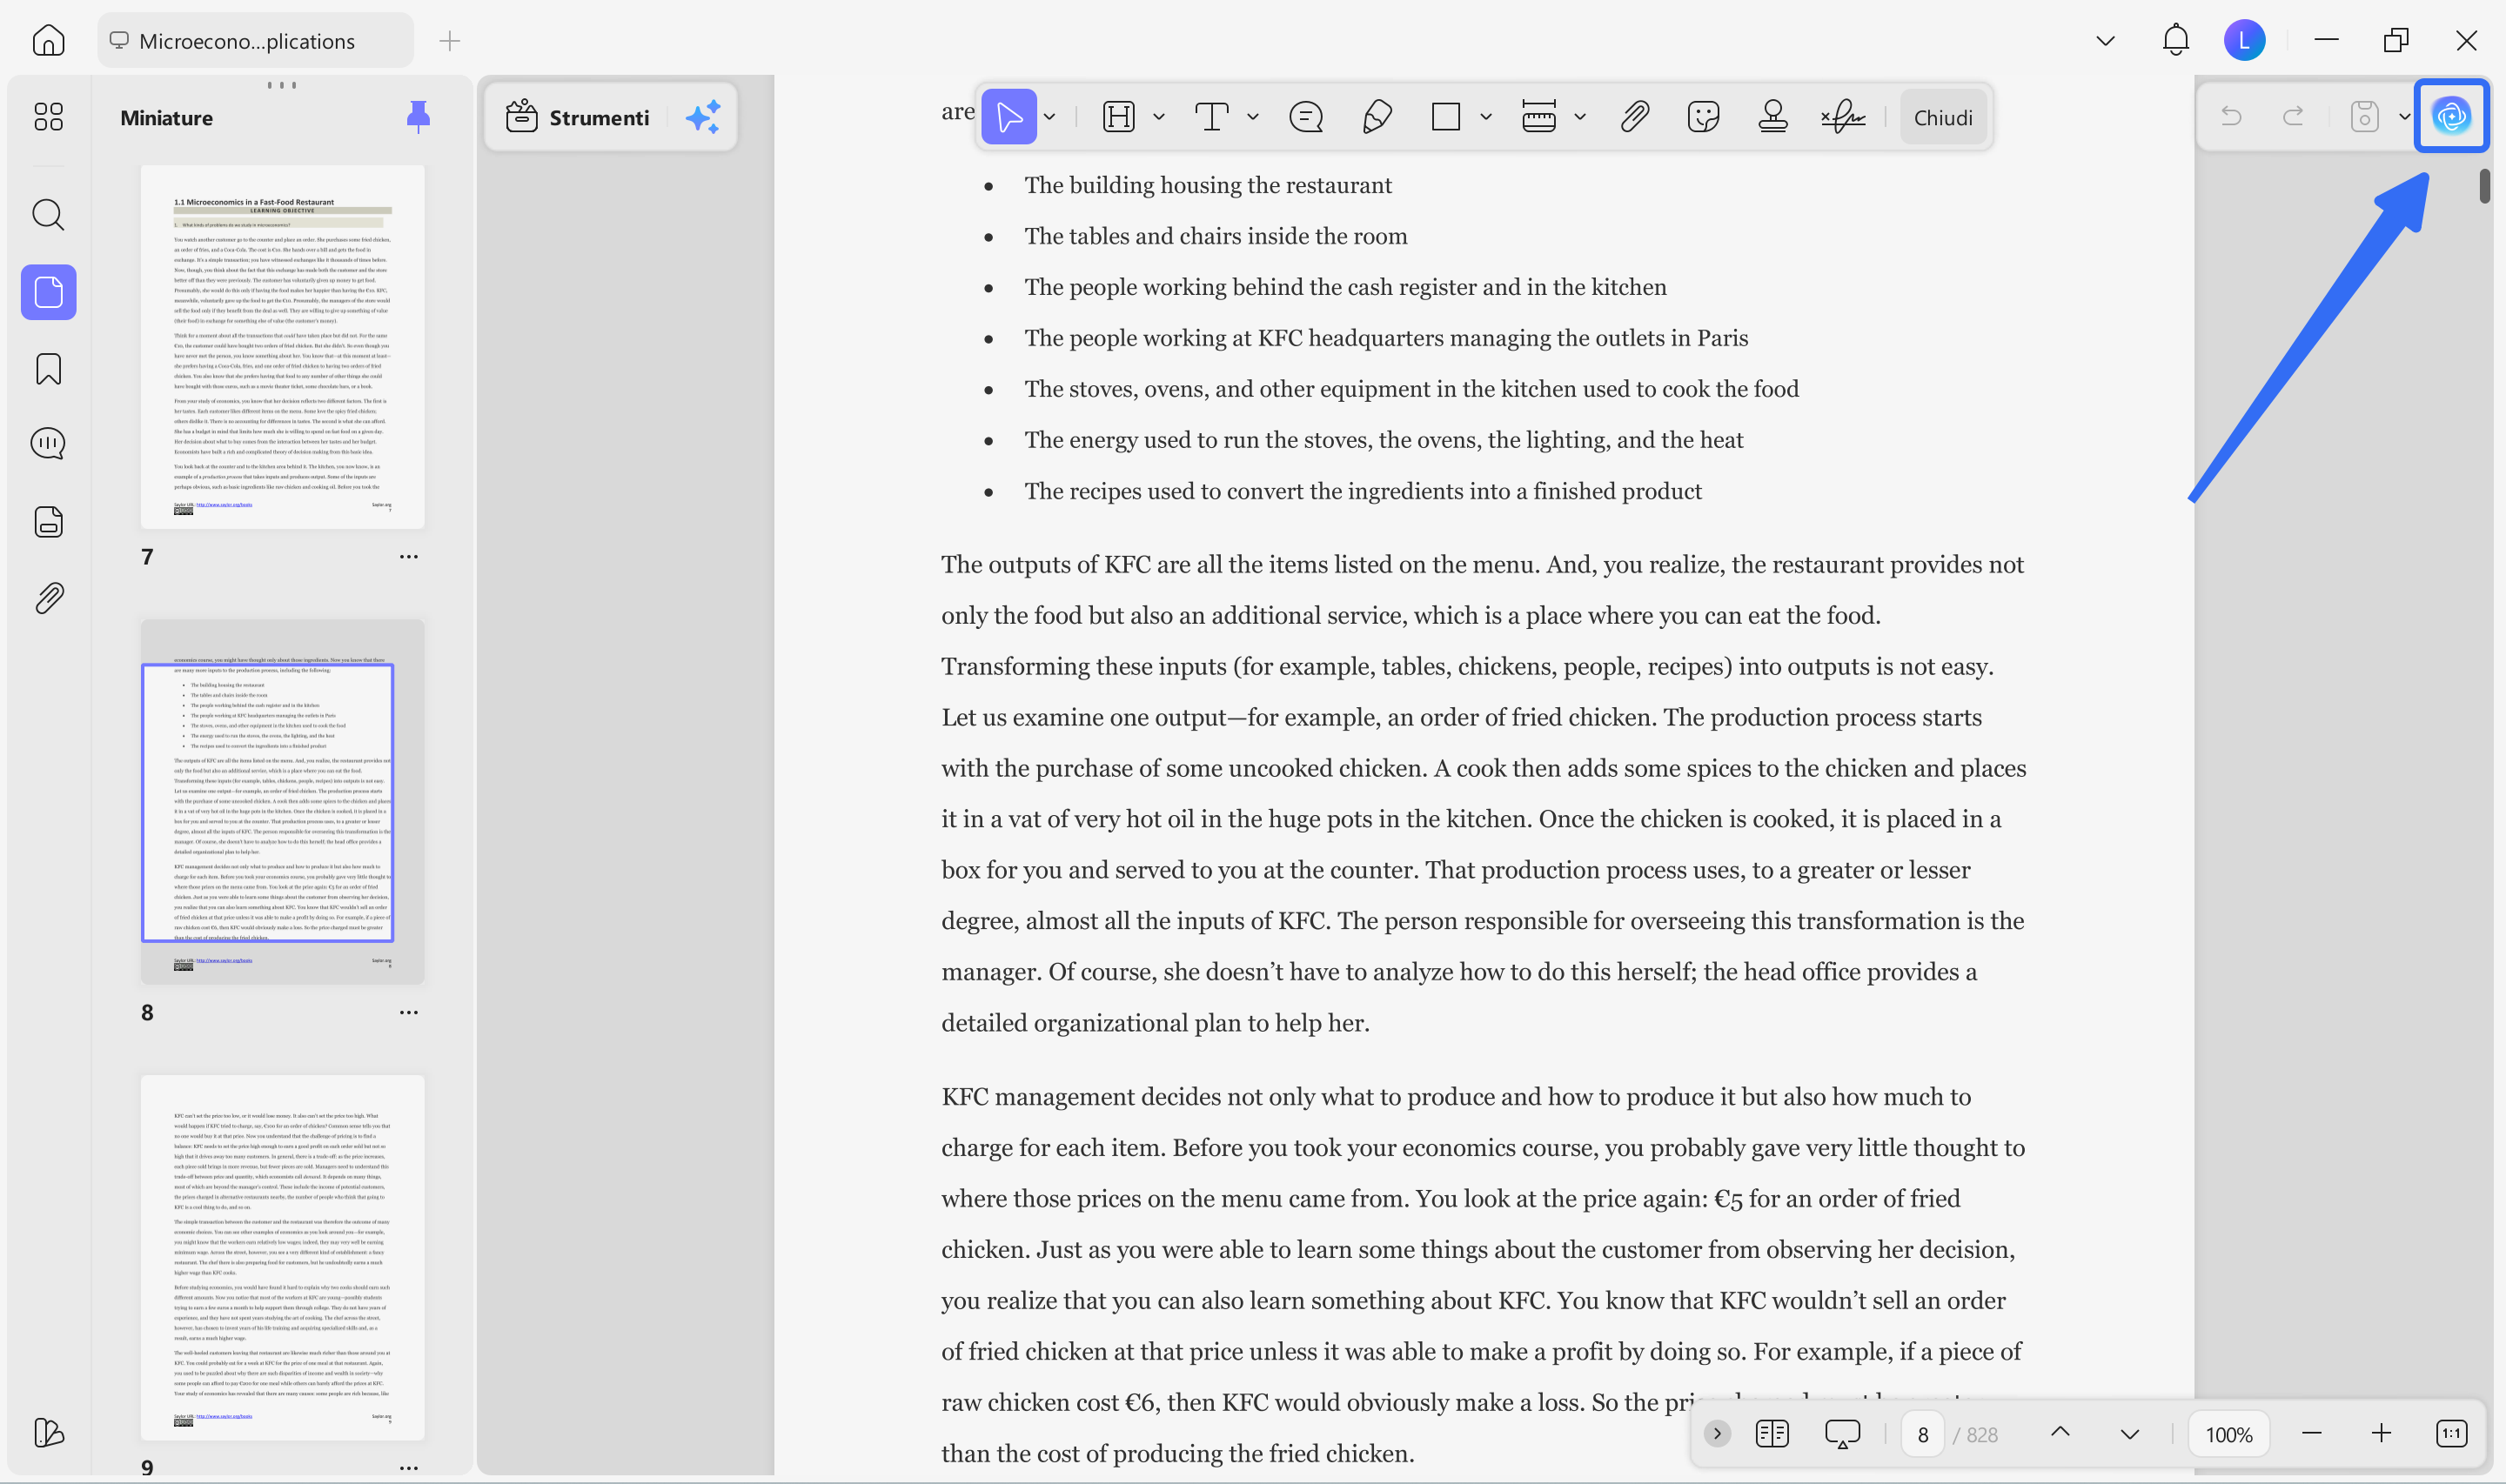Click the save icon
Screen dimensions: 2506x1484
2364,117
